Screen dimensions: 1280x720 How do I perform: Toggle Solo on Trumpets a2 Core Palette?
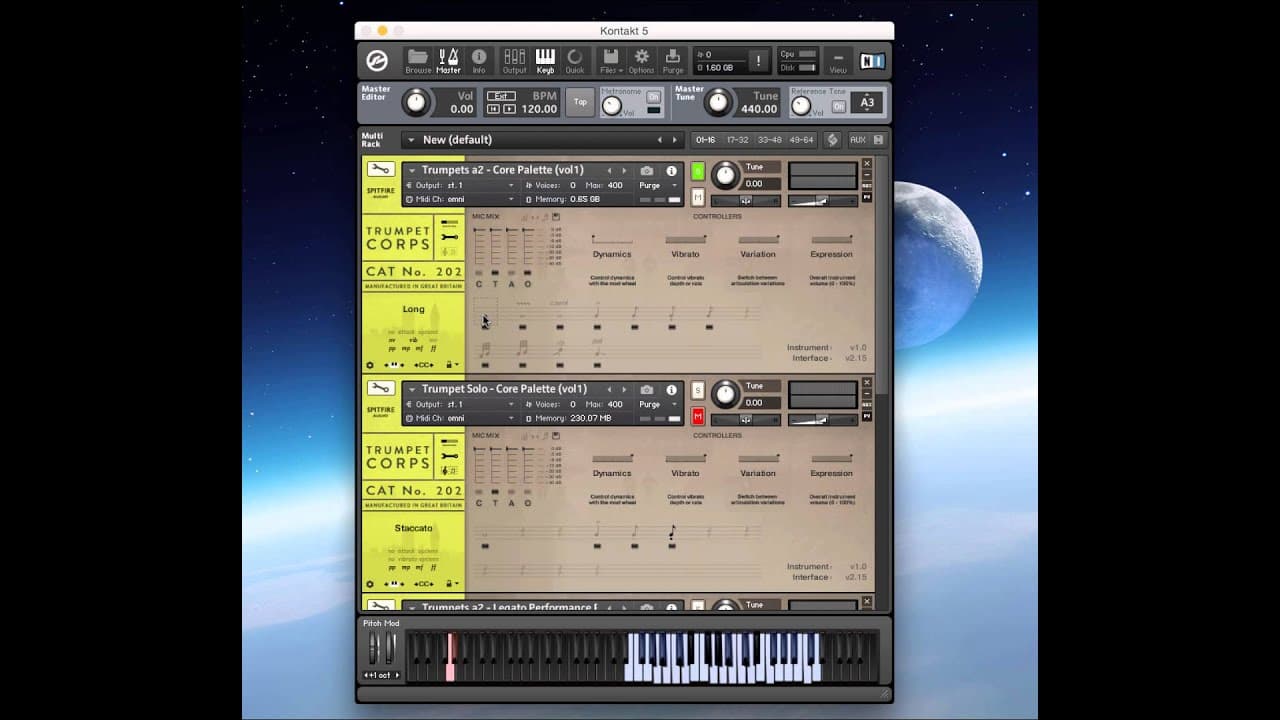click(698, 171)
